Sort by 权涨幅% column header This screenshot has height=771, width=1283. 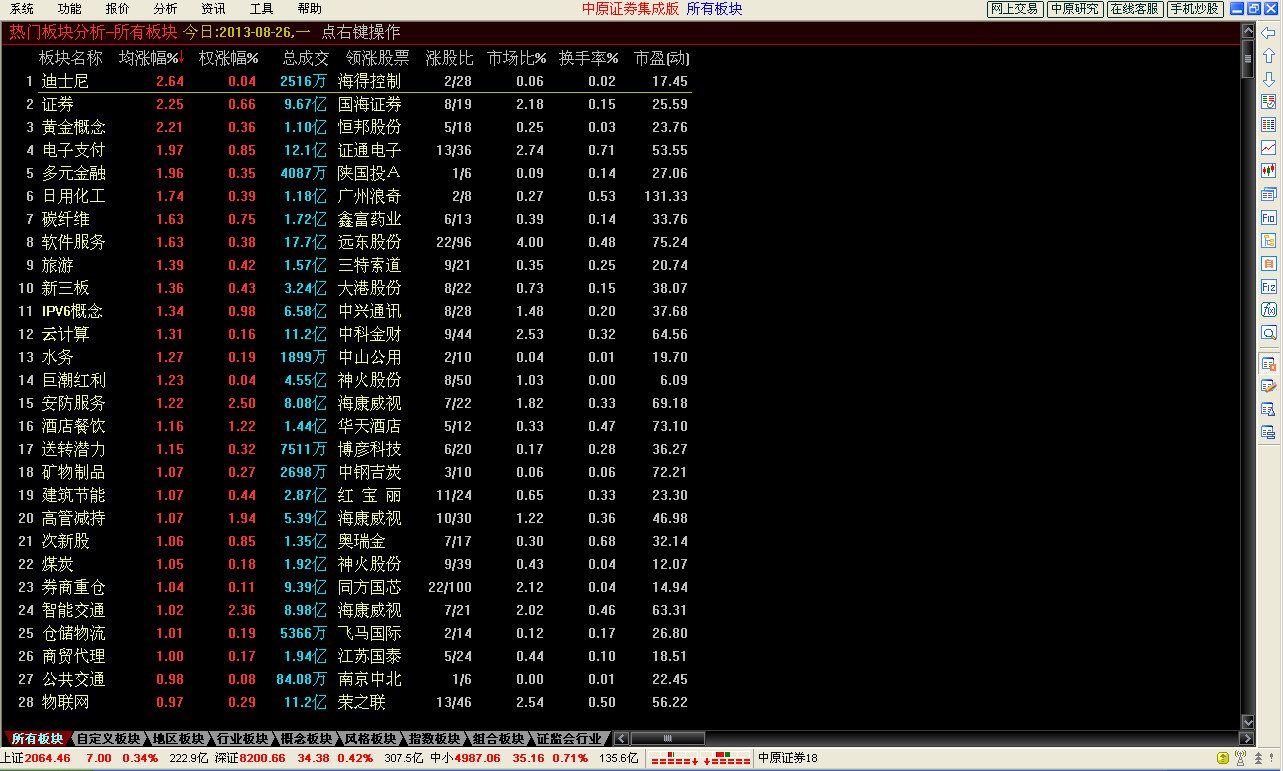229,58
